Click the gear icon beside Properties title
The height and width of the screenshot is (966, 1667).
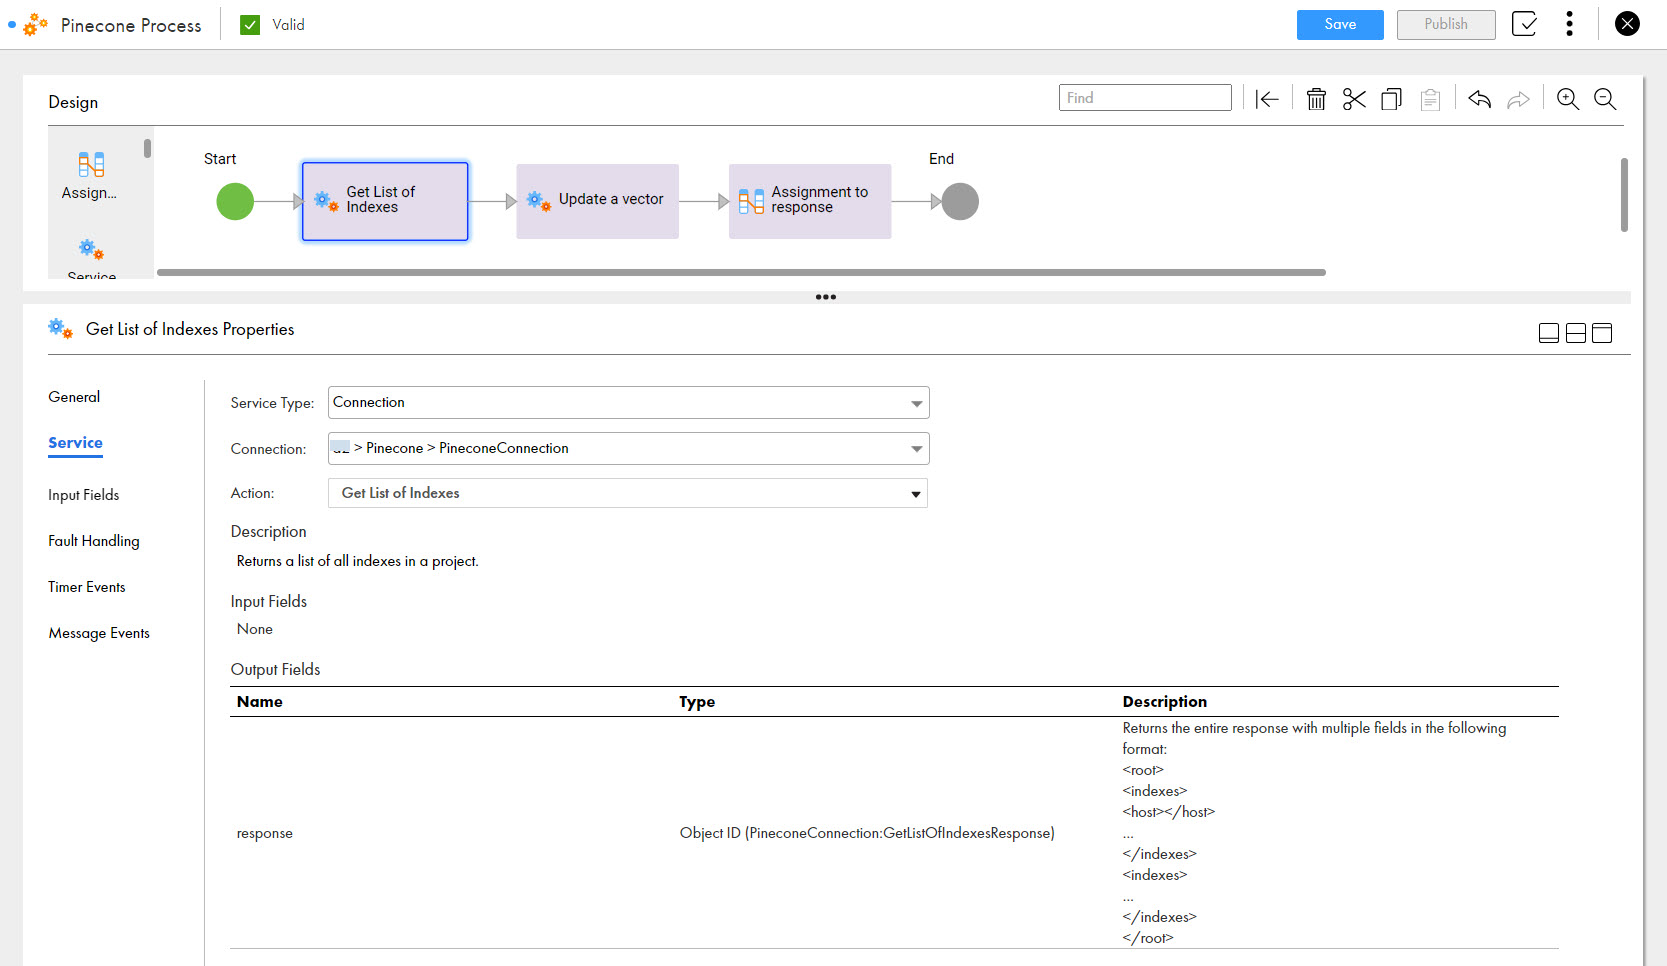tap(61, 328)
